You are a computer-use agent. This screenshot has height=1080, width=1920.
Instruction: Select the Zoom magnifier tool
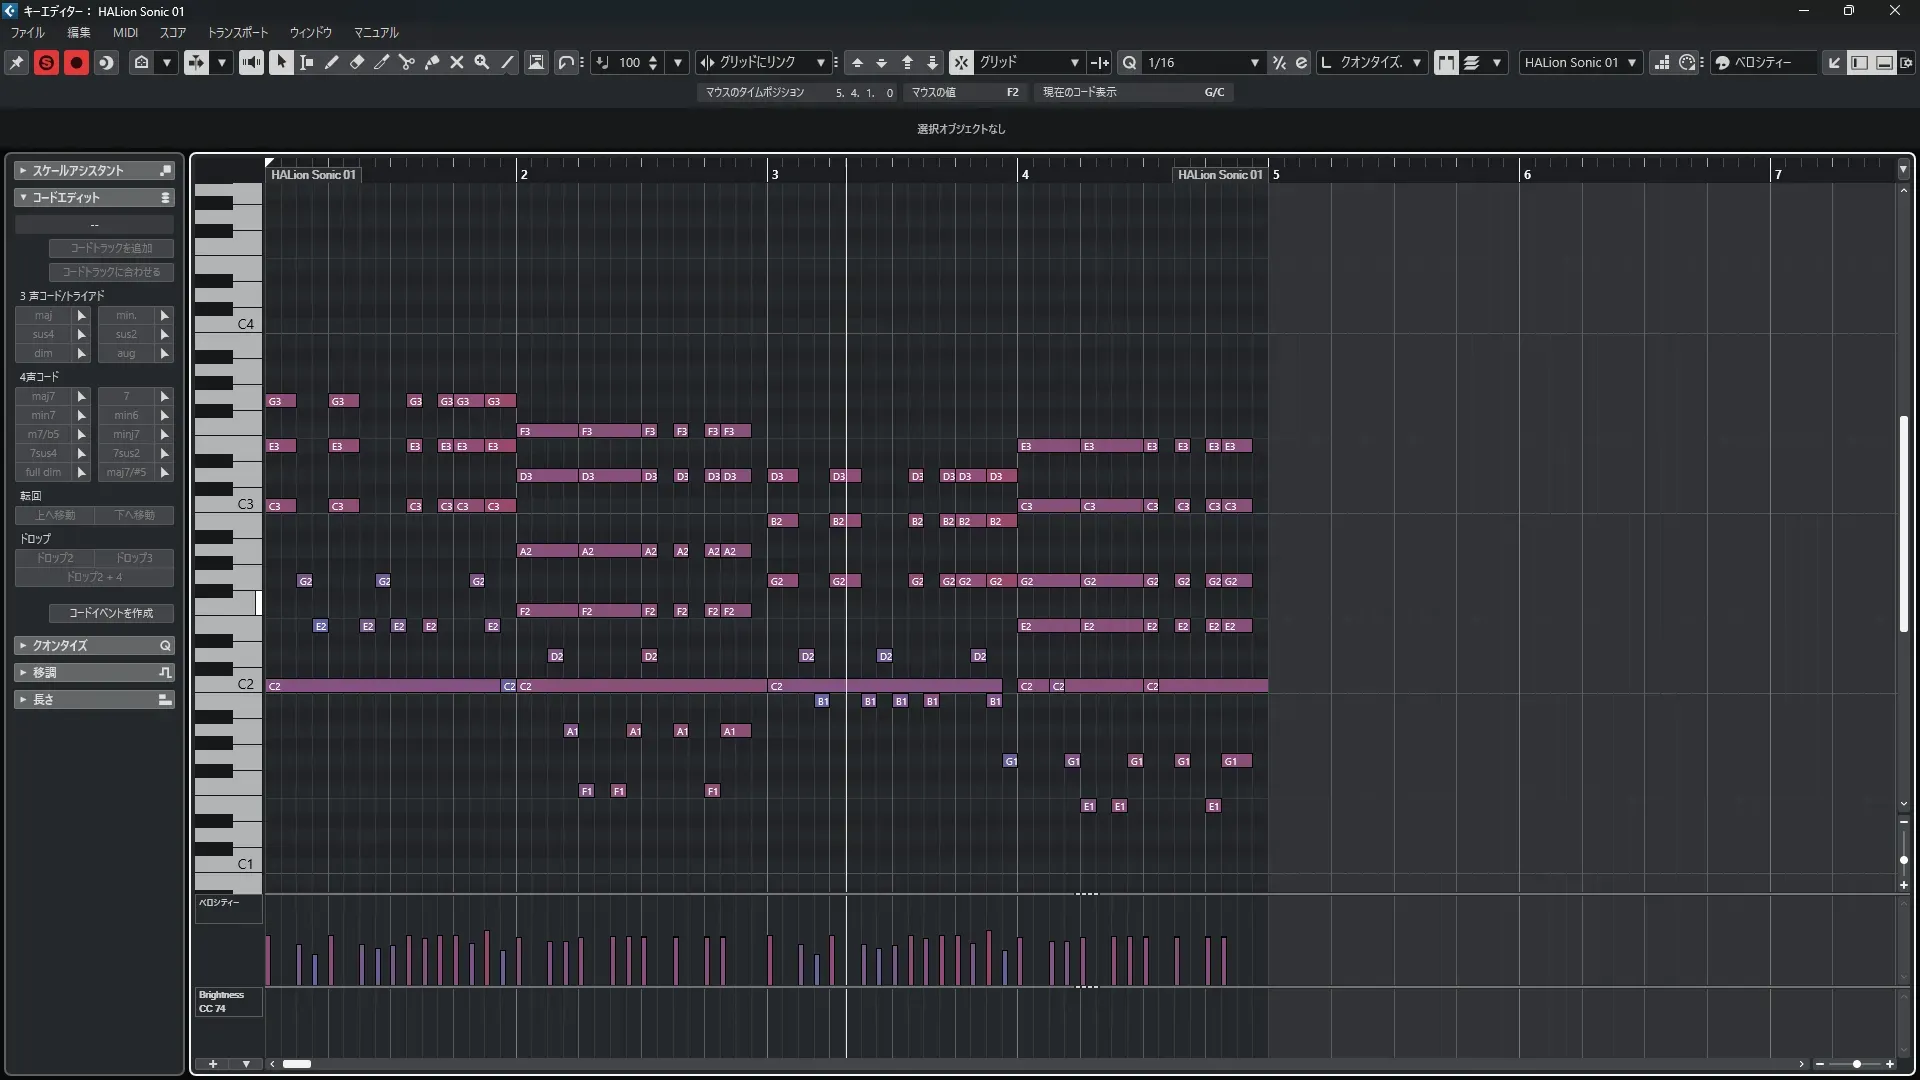[x=482, y=62]
